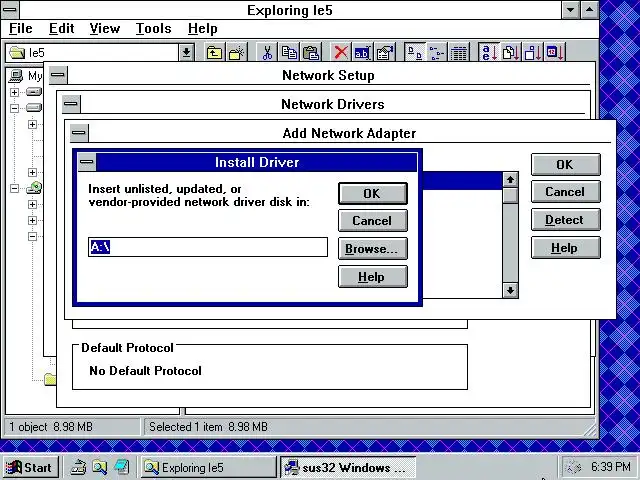Sort by type using documents arrow icon
The image size is (640, 480).
tap(511, 53)
